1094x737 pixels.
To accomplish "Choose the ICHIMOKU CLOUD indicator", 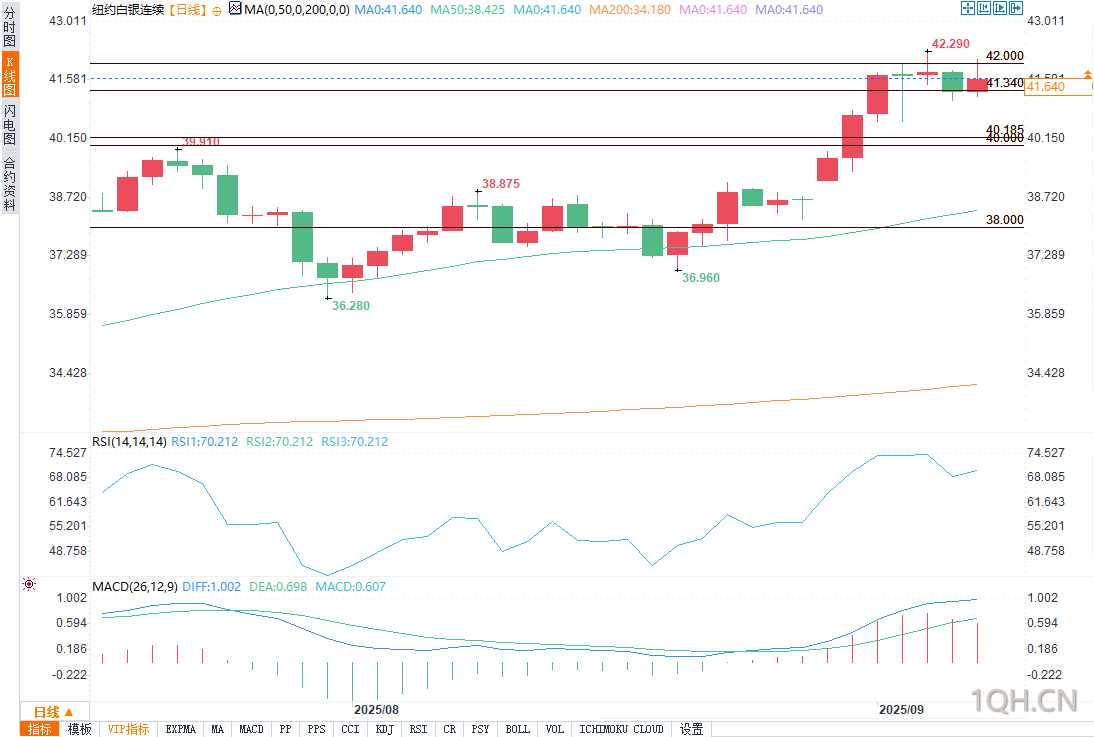I will [621, 729].
